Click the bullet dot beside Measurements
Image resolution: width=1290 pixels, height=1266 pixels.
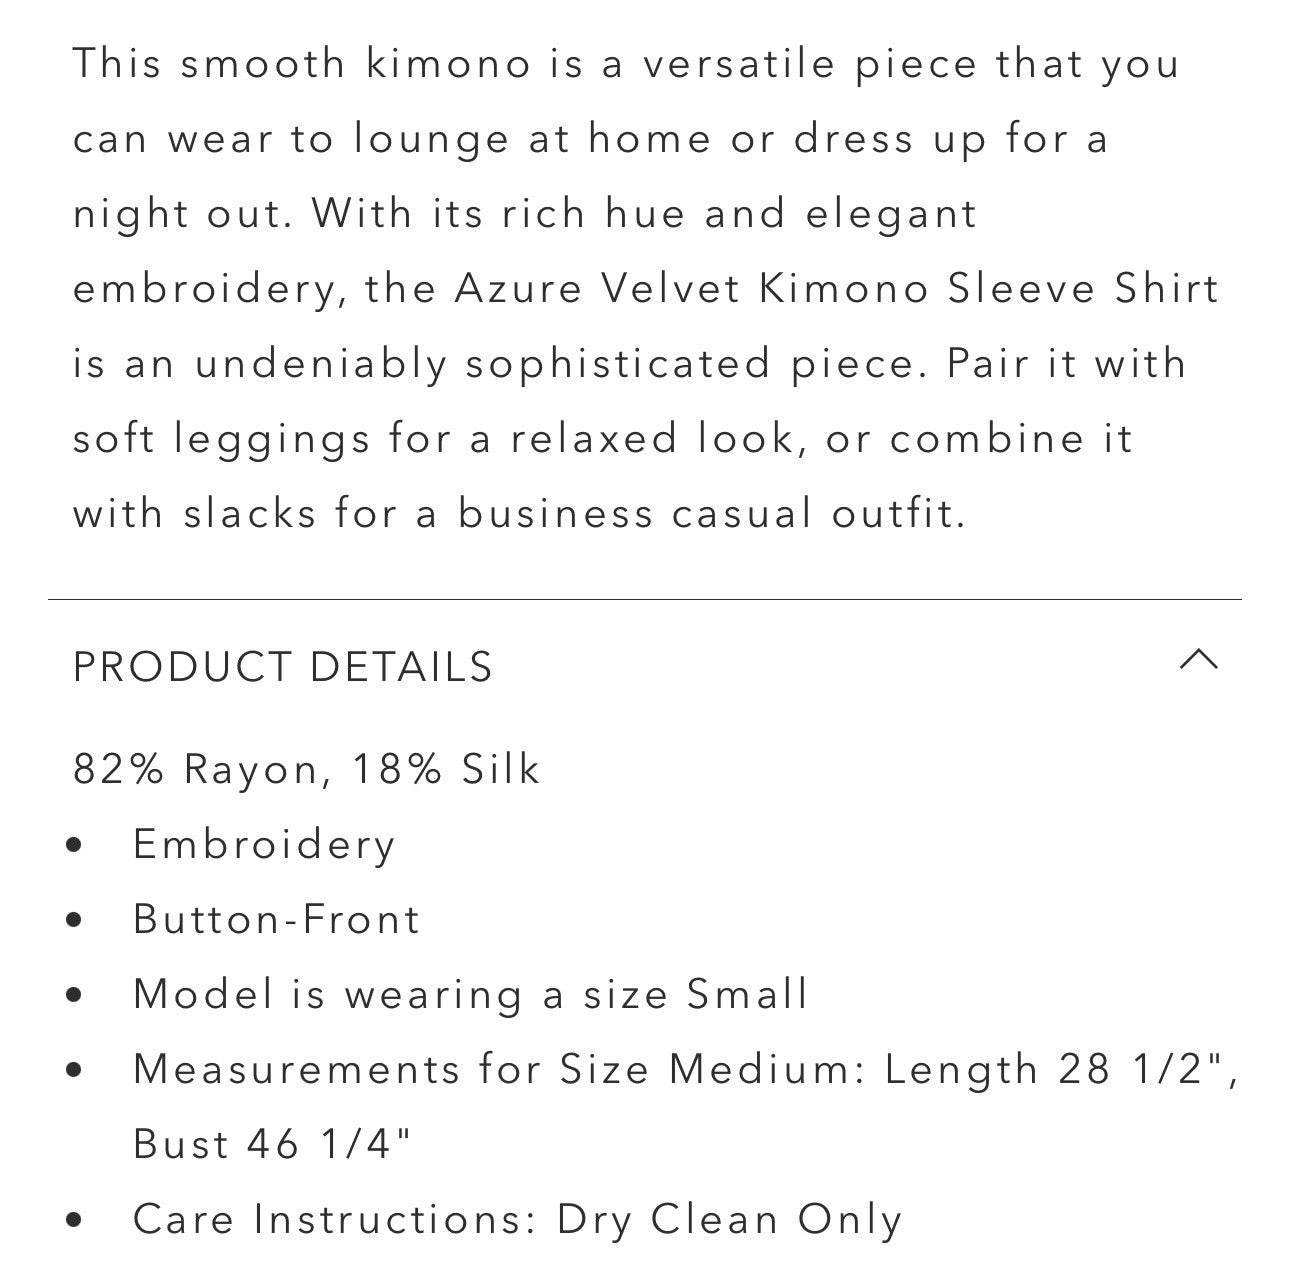click(74, 1071)
